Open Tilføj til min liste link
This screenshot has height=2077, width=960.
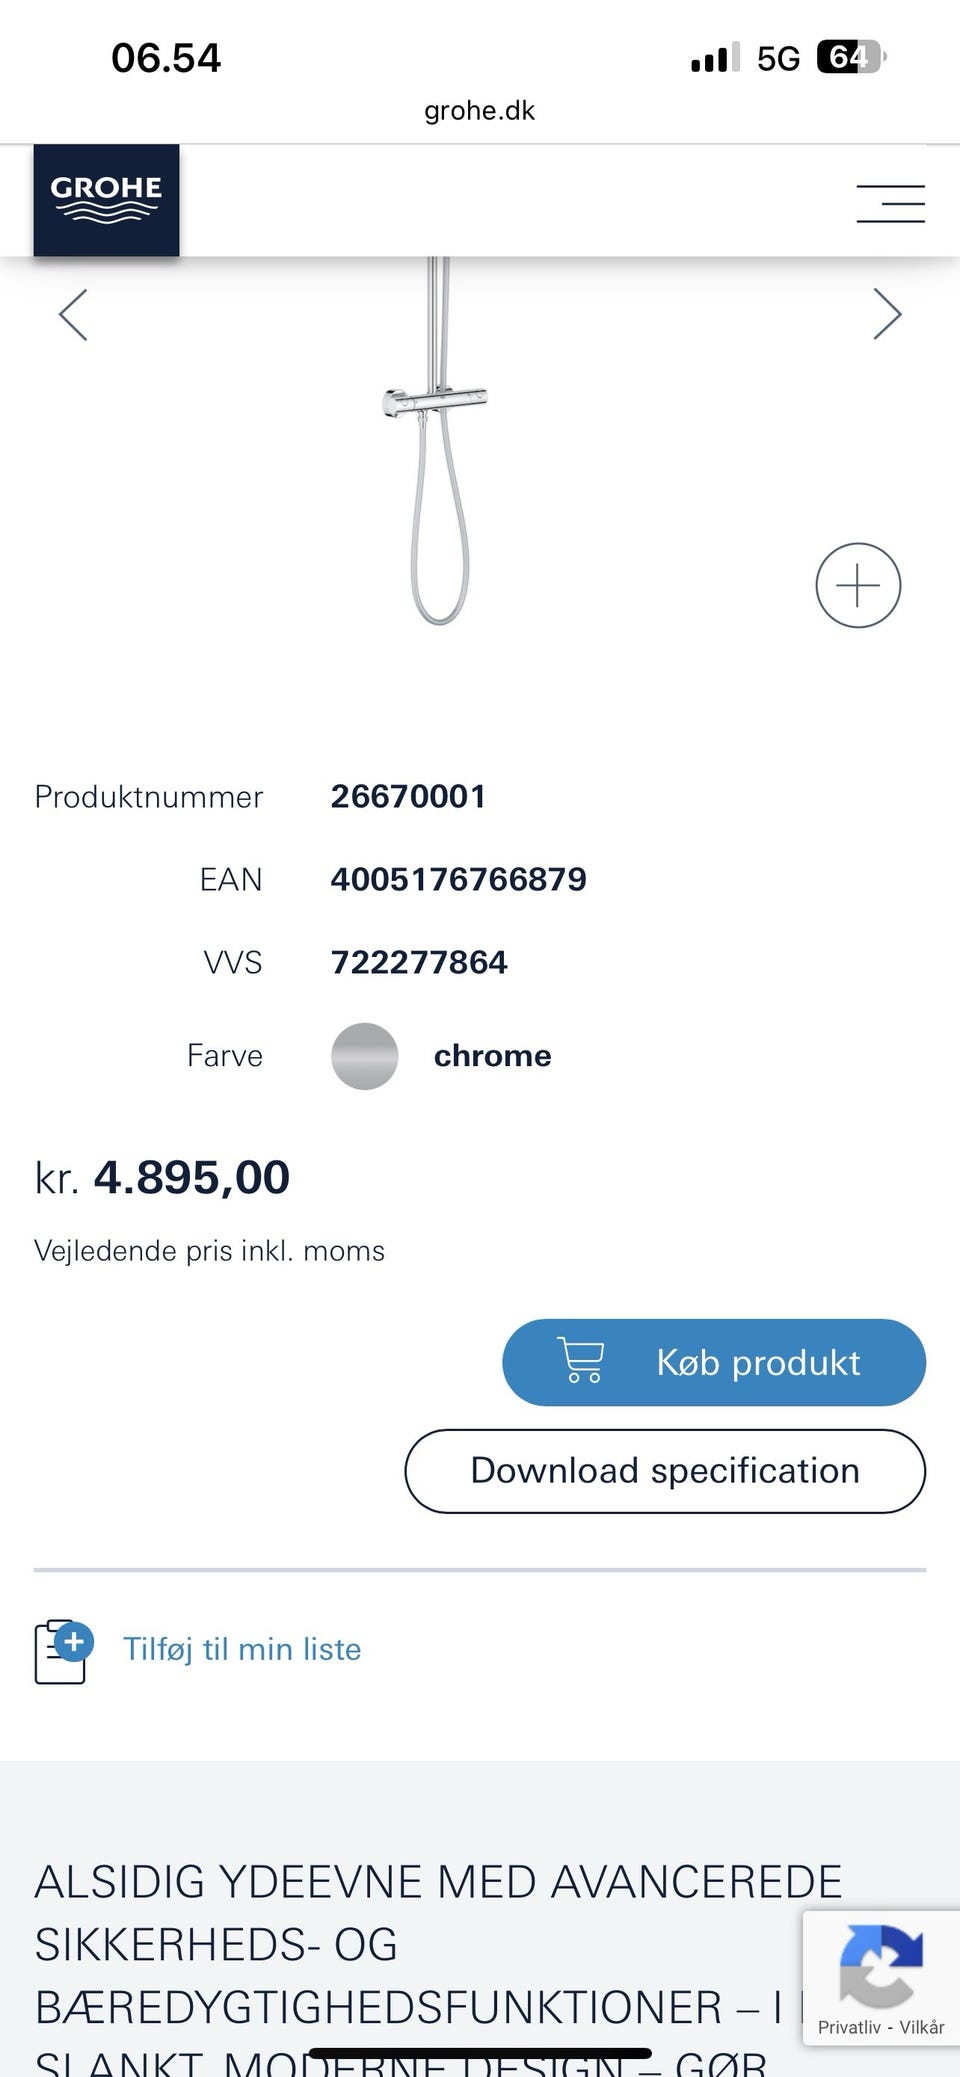(242, 1649)
